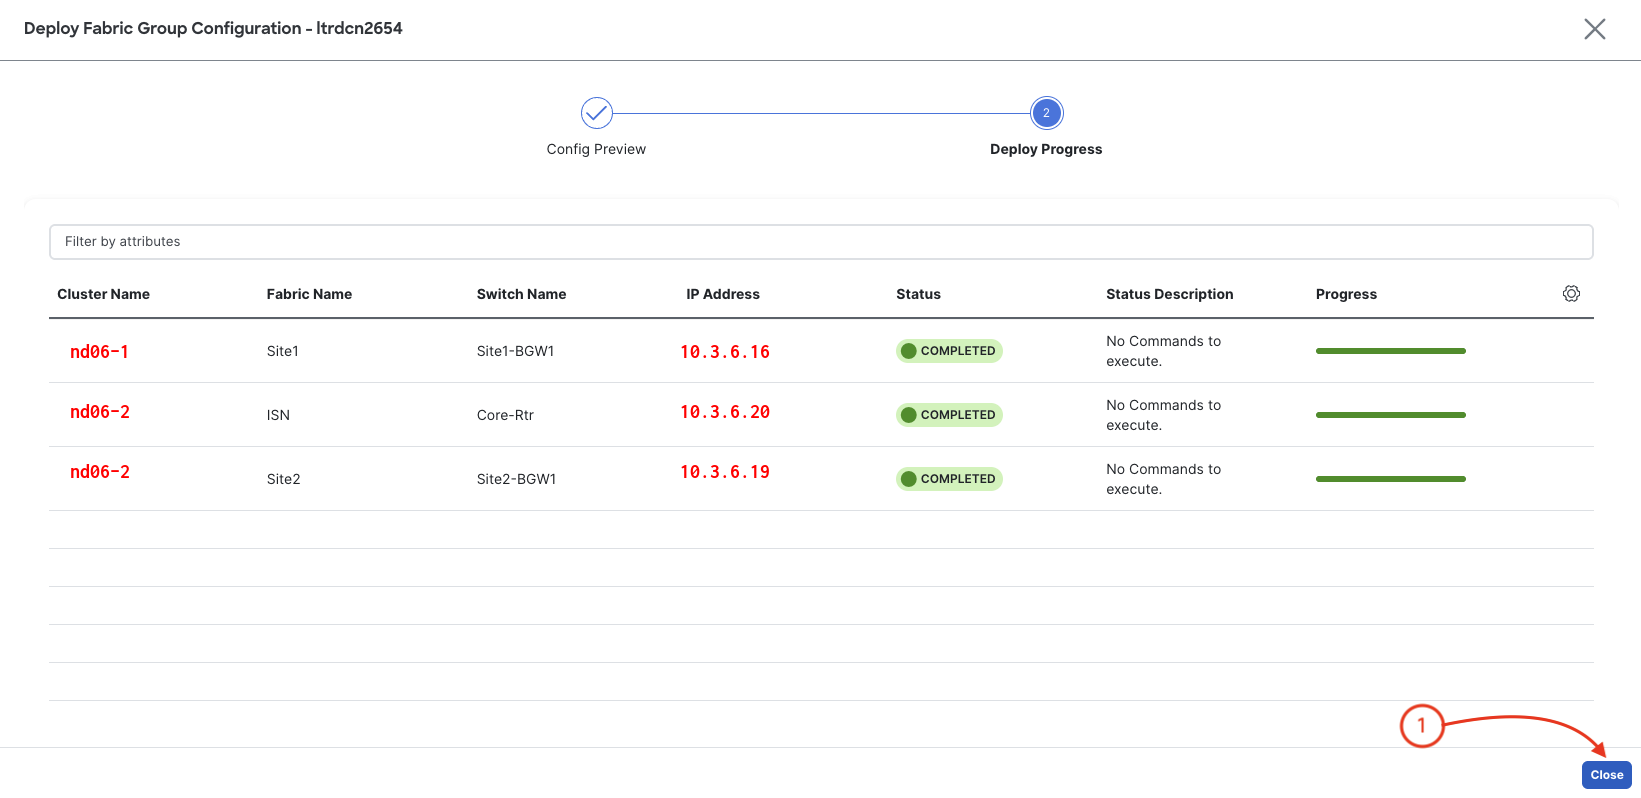
Task: Select the Deploy Progress step circle
Action: click(1046, 113)
